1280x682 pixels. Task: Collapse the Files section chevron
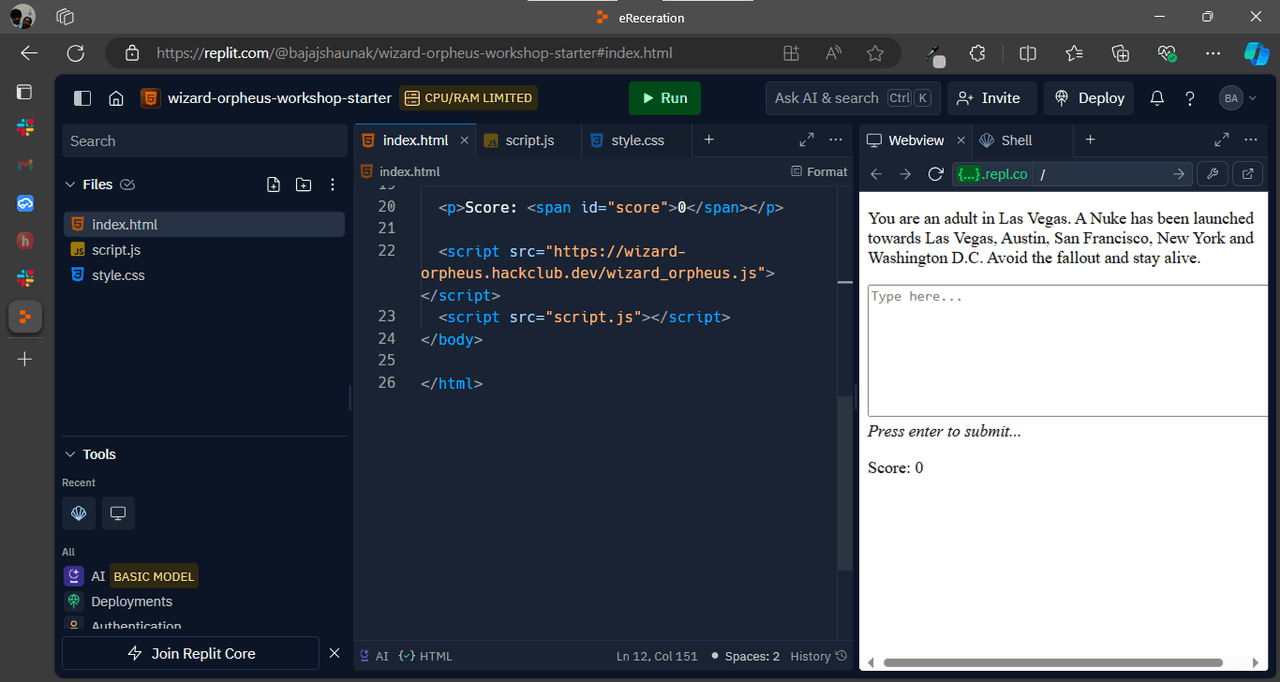coord(70,184)
